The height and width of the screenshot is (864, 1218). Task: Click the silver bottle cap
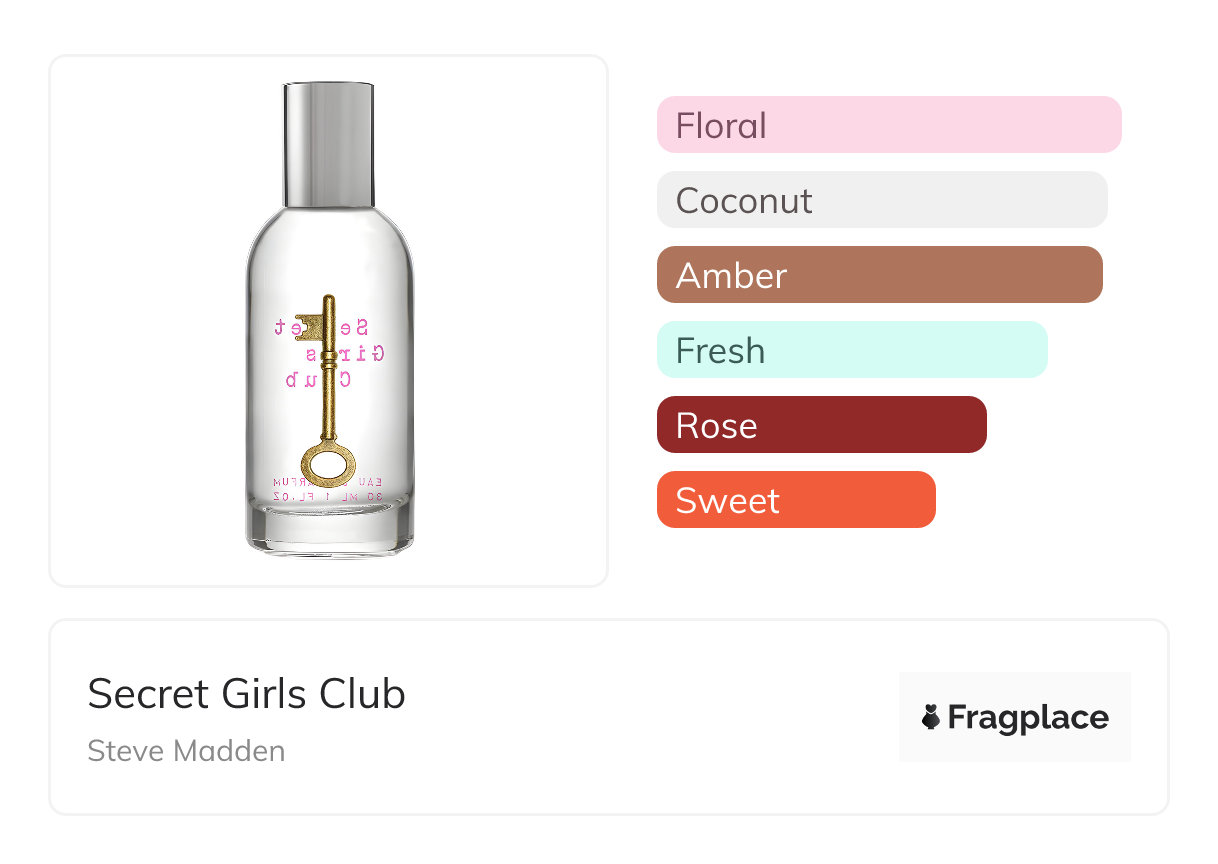click(329, 142)
